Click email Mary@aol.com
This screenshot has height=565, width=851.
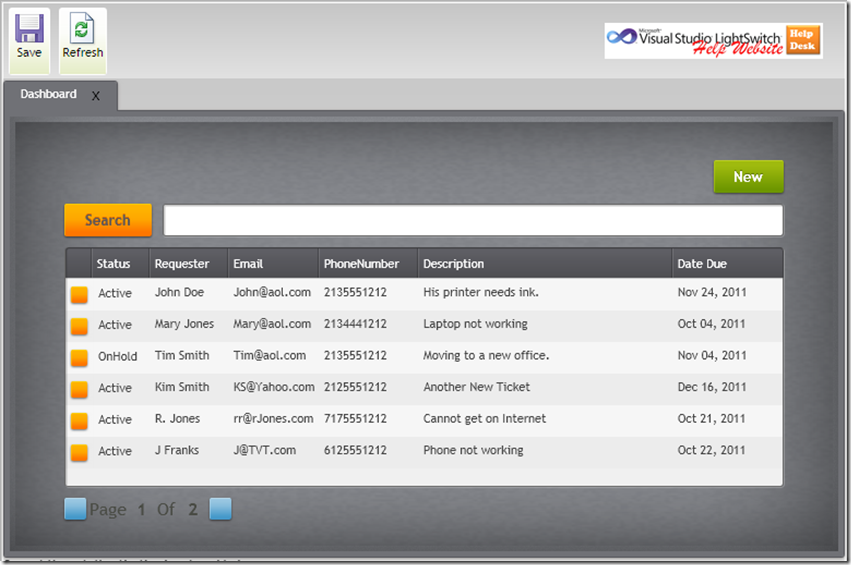[x=272, y=324]
